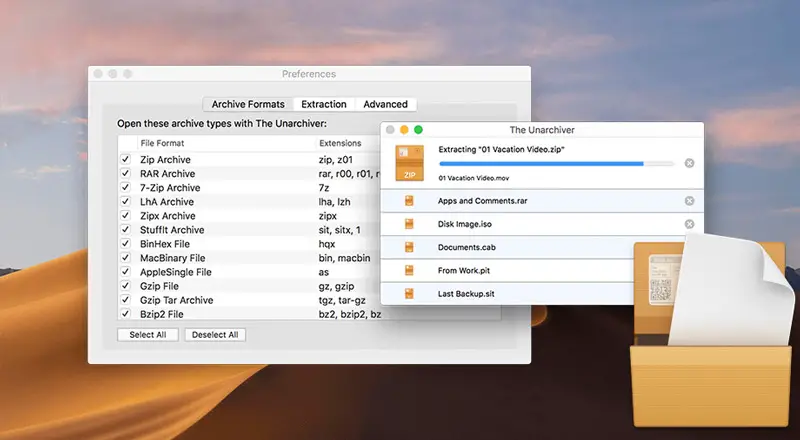Click the BinHex File format name
The height and width of the screenshot is (440, 800).
pyautogui.click(x=165, y=244)
